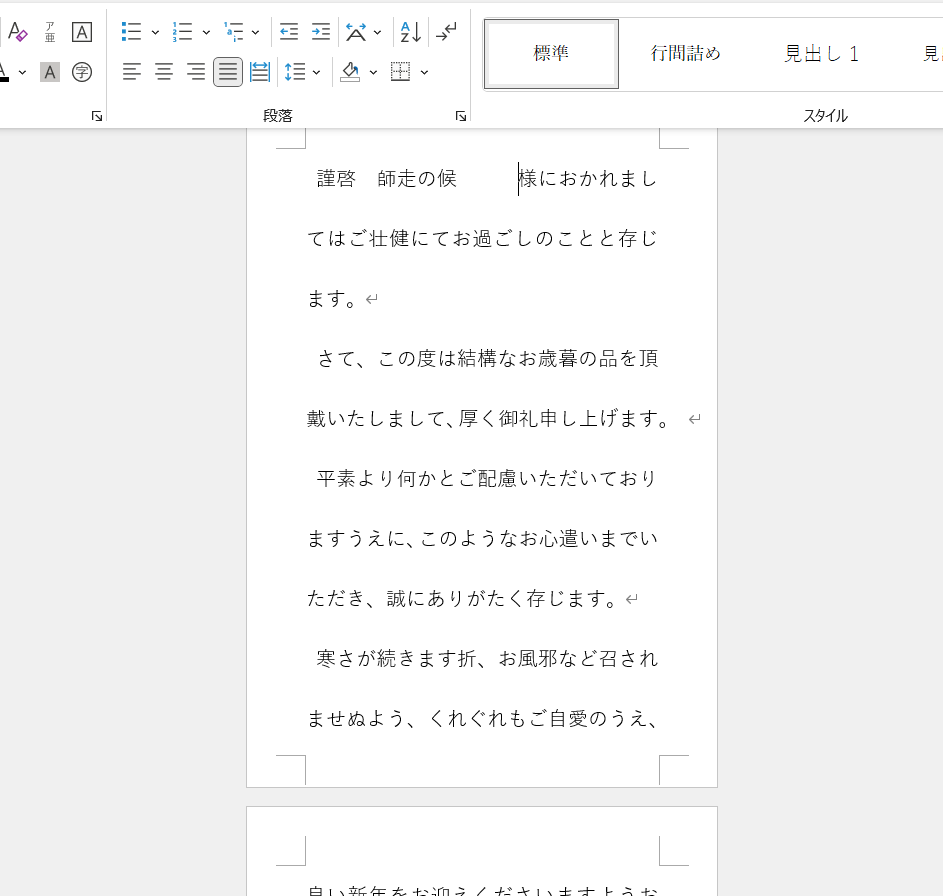Click the Clear All Formatting icon
Image resolution: width=943 pixels, height=896 pixels.
tap(17, 32)
